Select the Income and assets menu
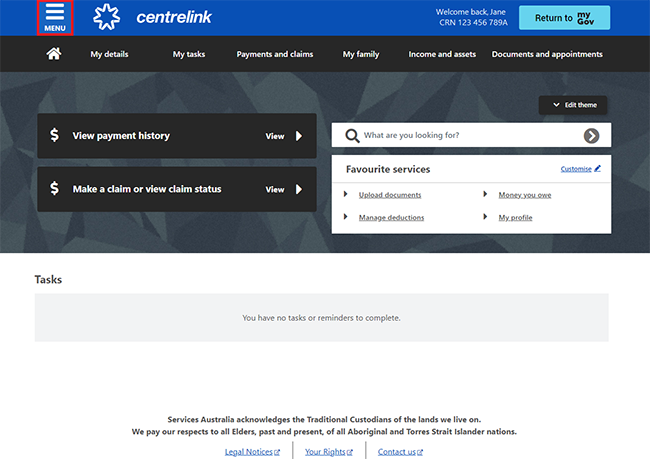 (442, 54)
